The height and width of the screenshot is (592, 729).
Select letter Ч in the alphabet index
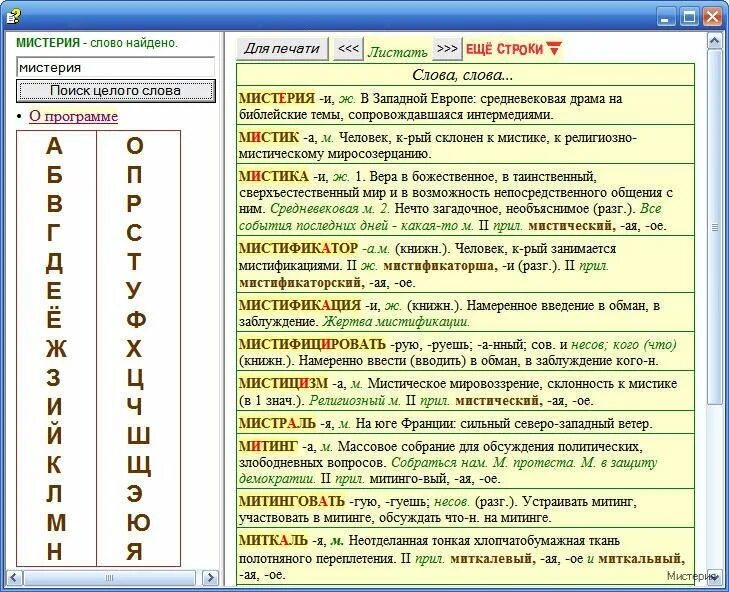[134, 407]
